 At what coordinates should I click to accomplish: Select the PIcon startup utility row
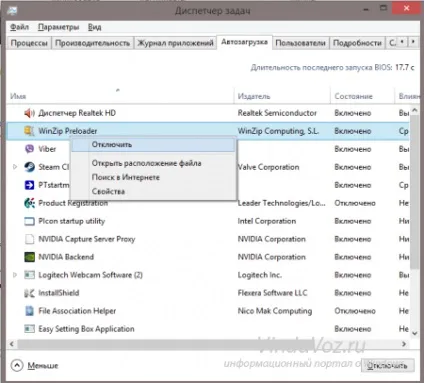[x=208, y=221]
